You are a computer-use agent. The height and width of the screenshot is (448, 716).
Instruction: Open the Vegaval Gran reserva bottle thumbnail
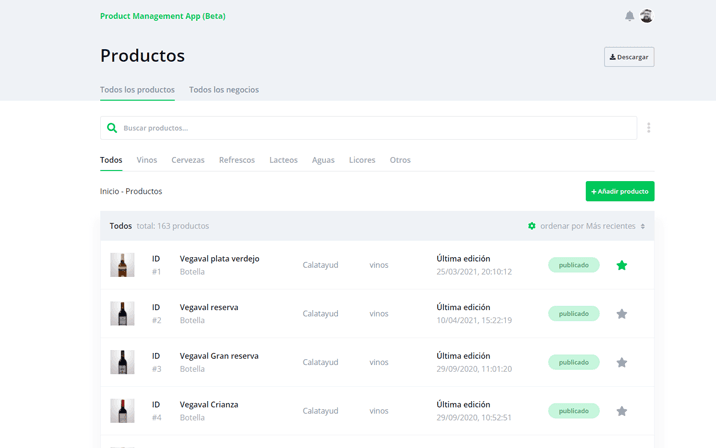(122, 362)
